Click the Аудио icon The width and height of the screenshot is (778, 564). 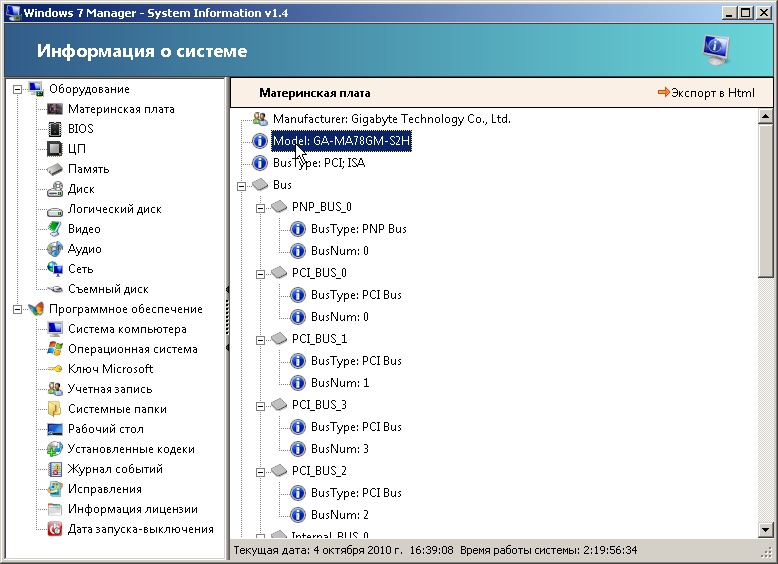[55, 249]
